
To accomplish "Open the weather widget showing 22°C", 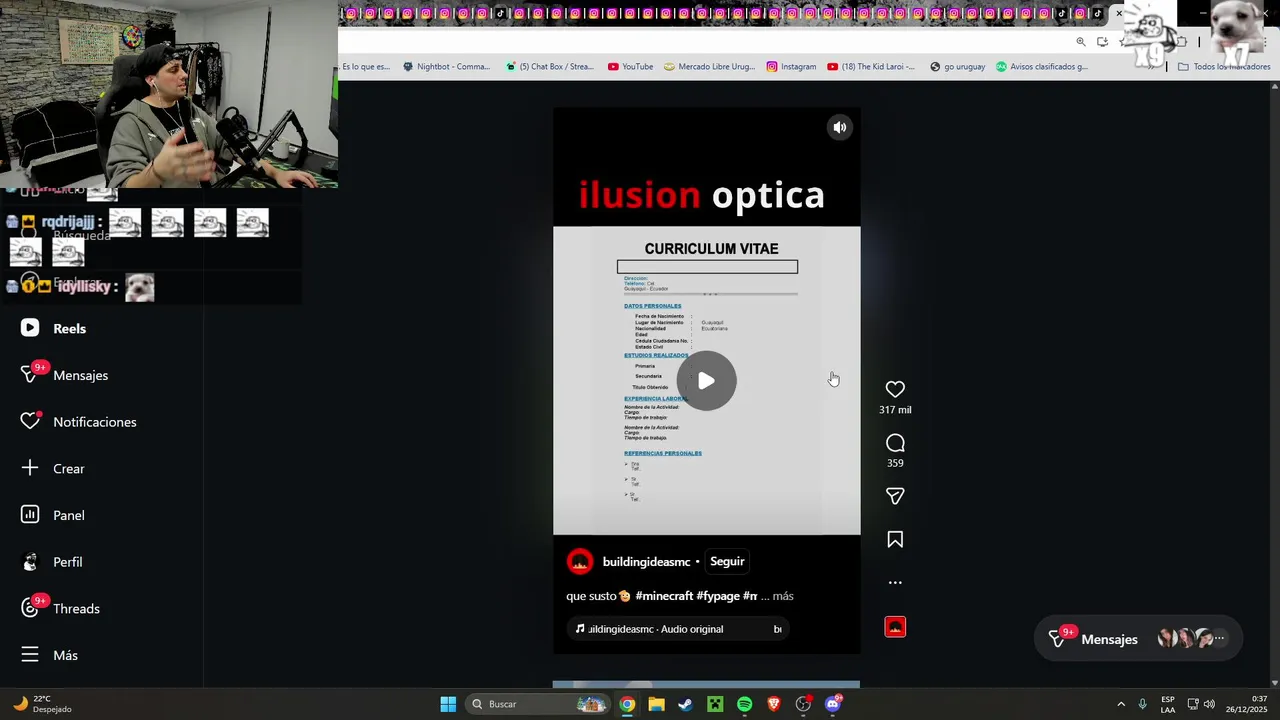I will [x=41, y=704].
